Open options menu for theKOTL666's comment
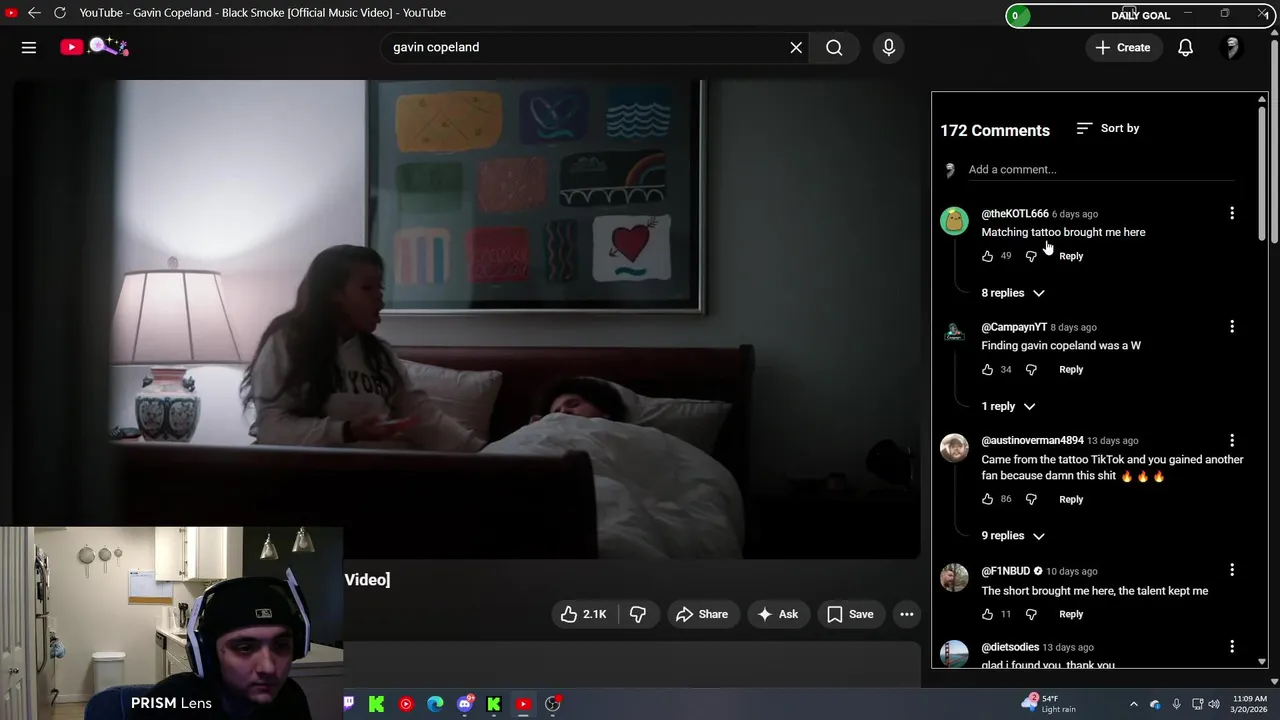The width and height of the screenshot is (1280, 720). point(1232,213)
